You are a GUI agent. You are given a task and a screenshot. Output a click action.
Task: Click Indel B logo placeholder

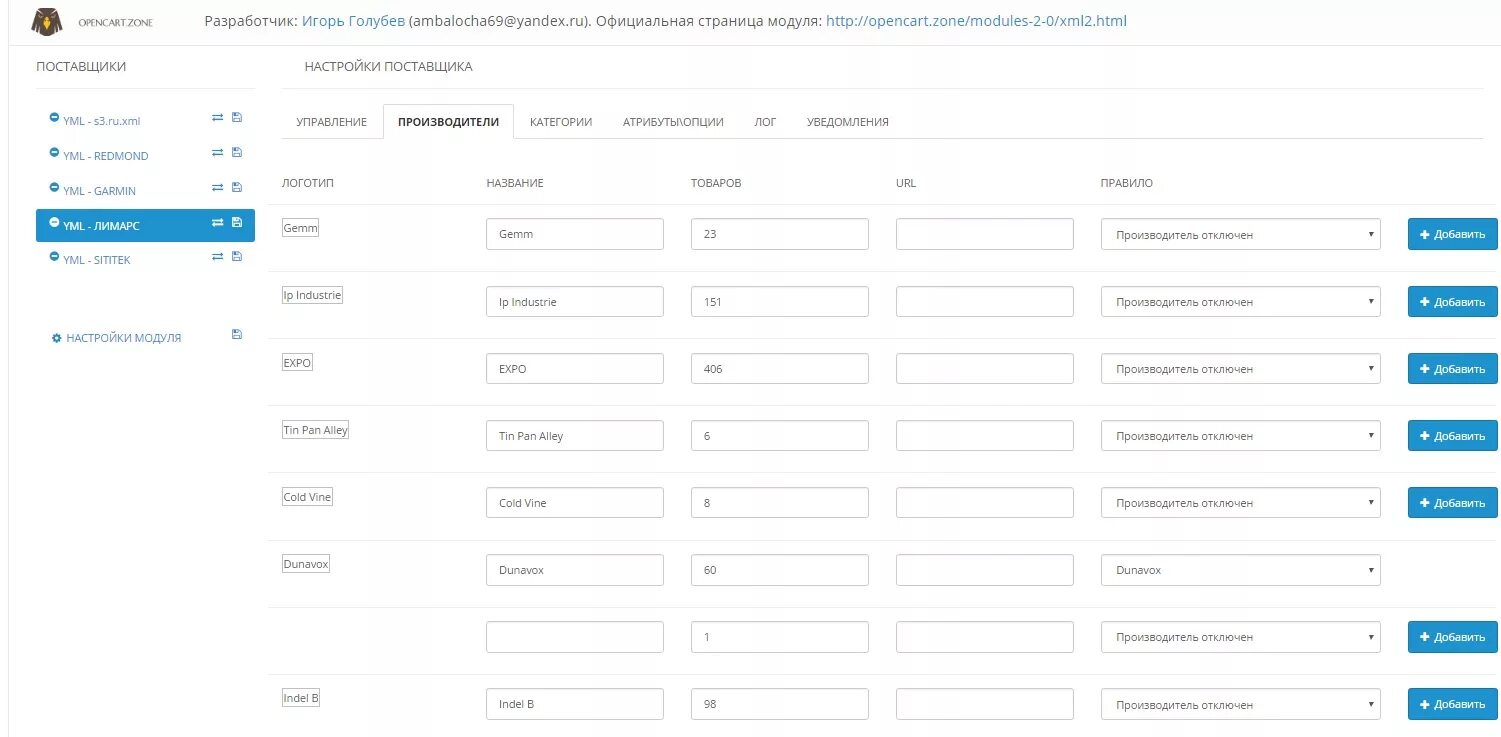(x=301, y=698)
